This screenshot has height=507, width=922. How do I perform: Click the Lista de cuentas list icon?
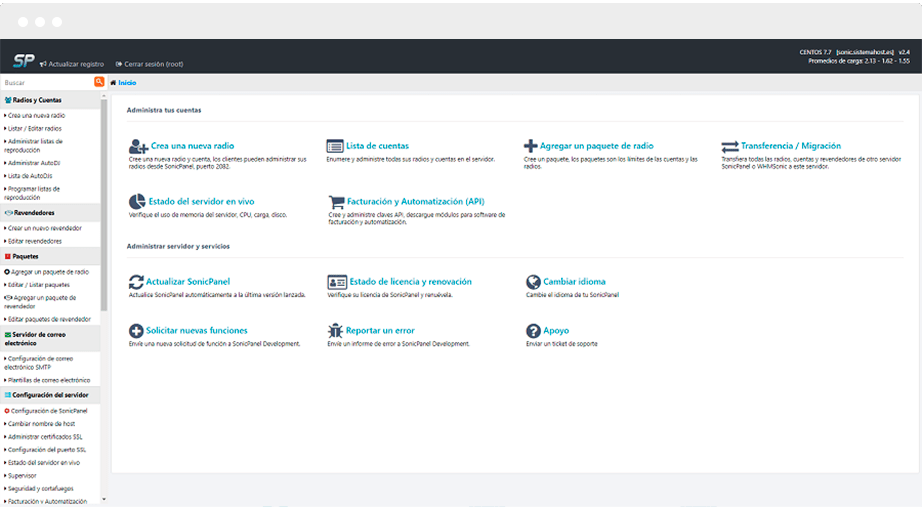coord(335,146)
